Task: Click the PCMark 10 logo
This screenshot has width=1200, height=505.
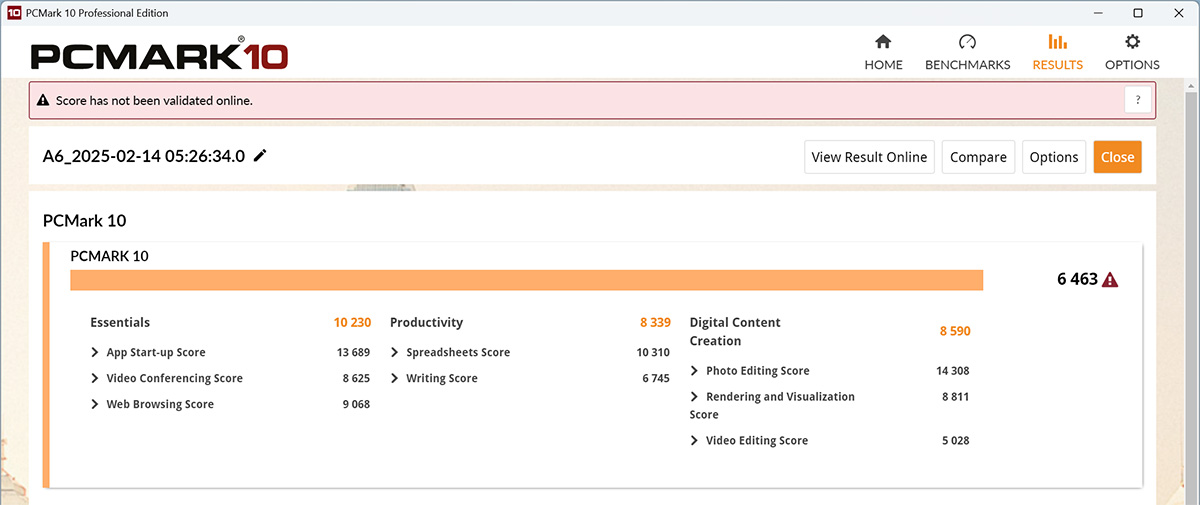Action: [x=160, y=55]
